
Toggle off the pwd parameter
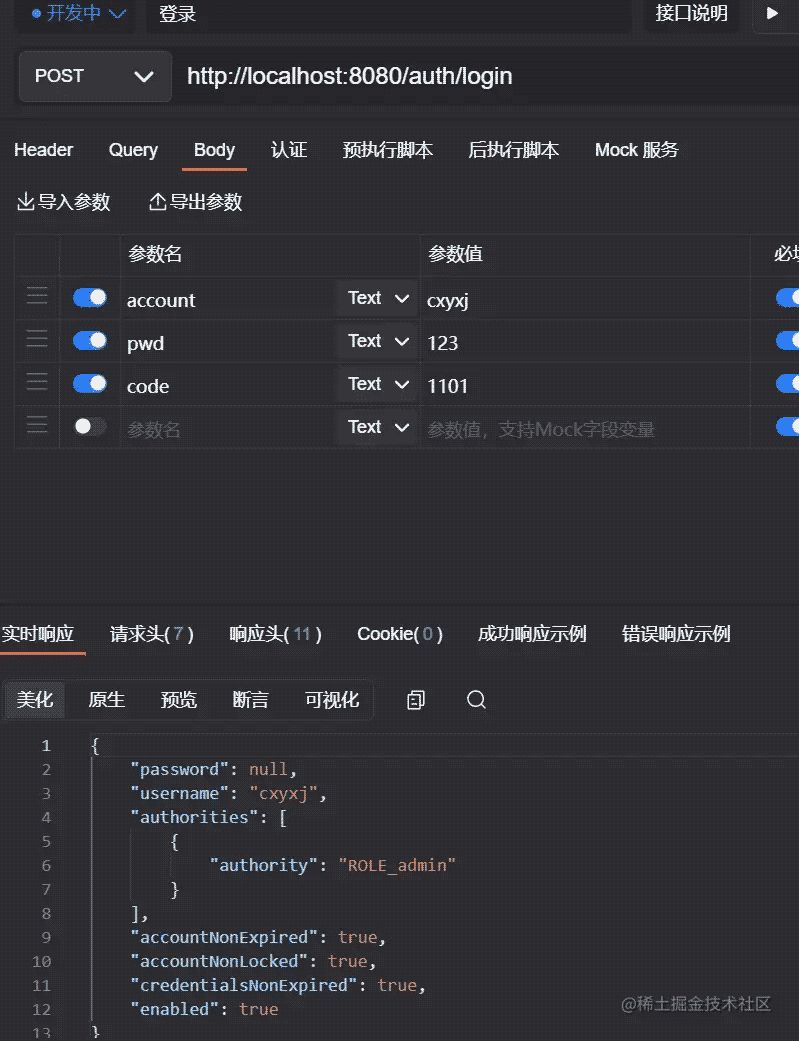pos(90,341)
